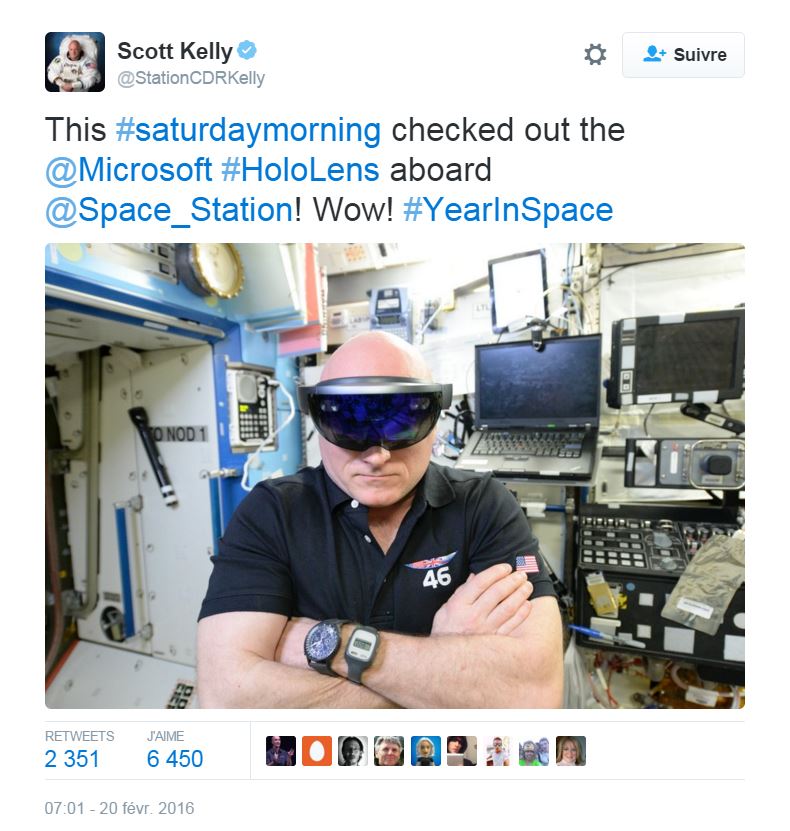
Task: Open the #saturdaymorning hashtag
Action: 248,130
